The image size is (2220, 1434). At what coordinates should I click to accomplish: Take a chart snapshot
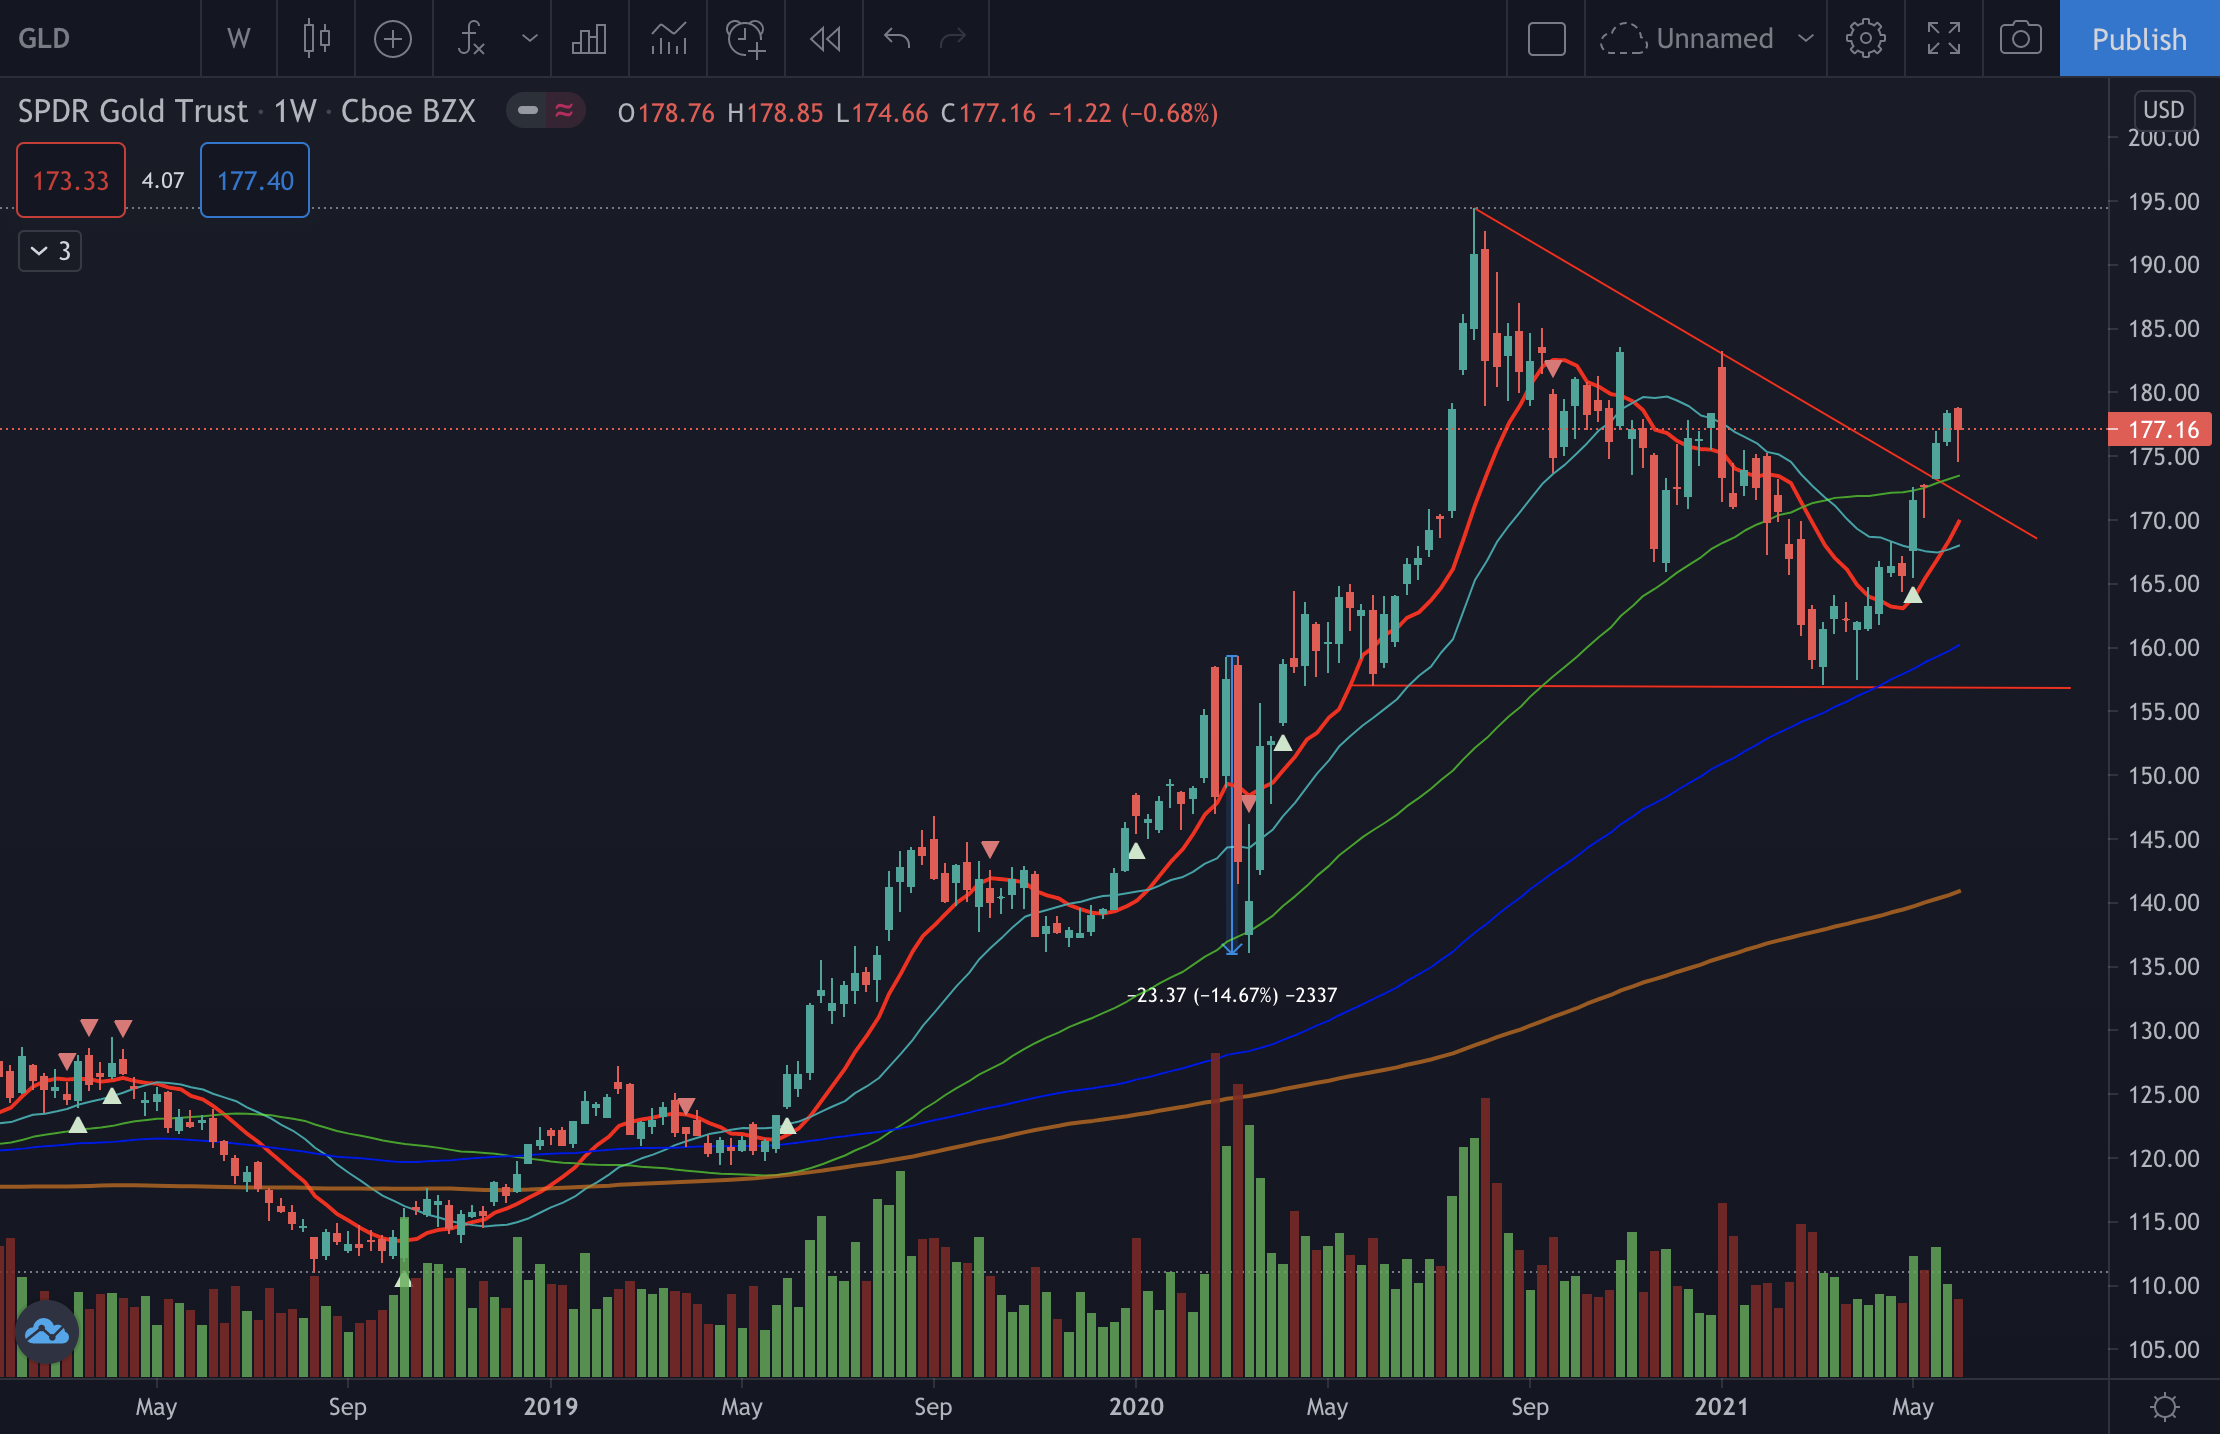tap(2021, 39)
